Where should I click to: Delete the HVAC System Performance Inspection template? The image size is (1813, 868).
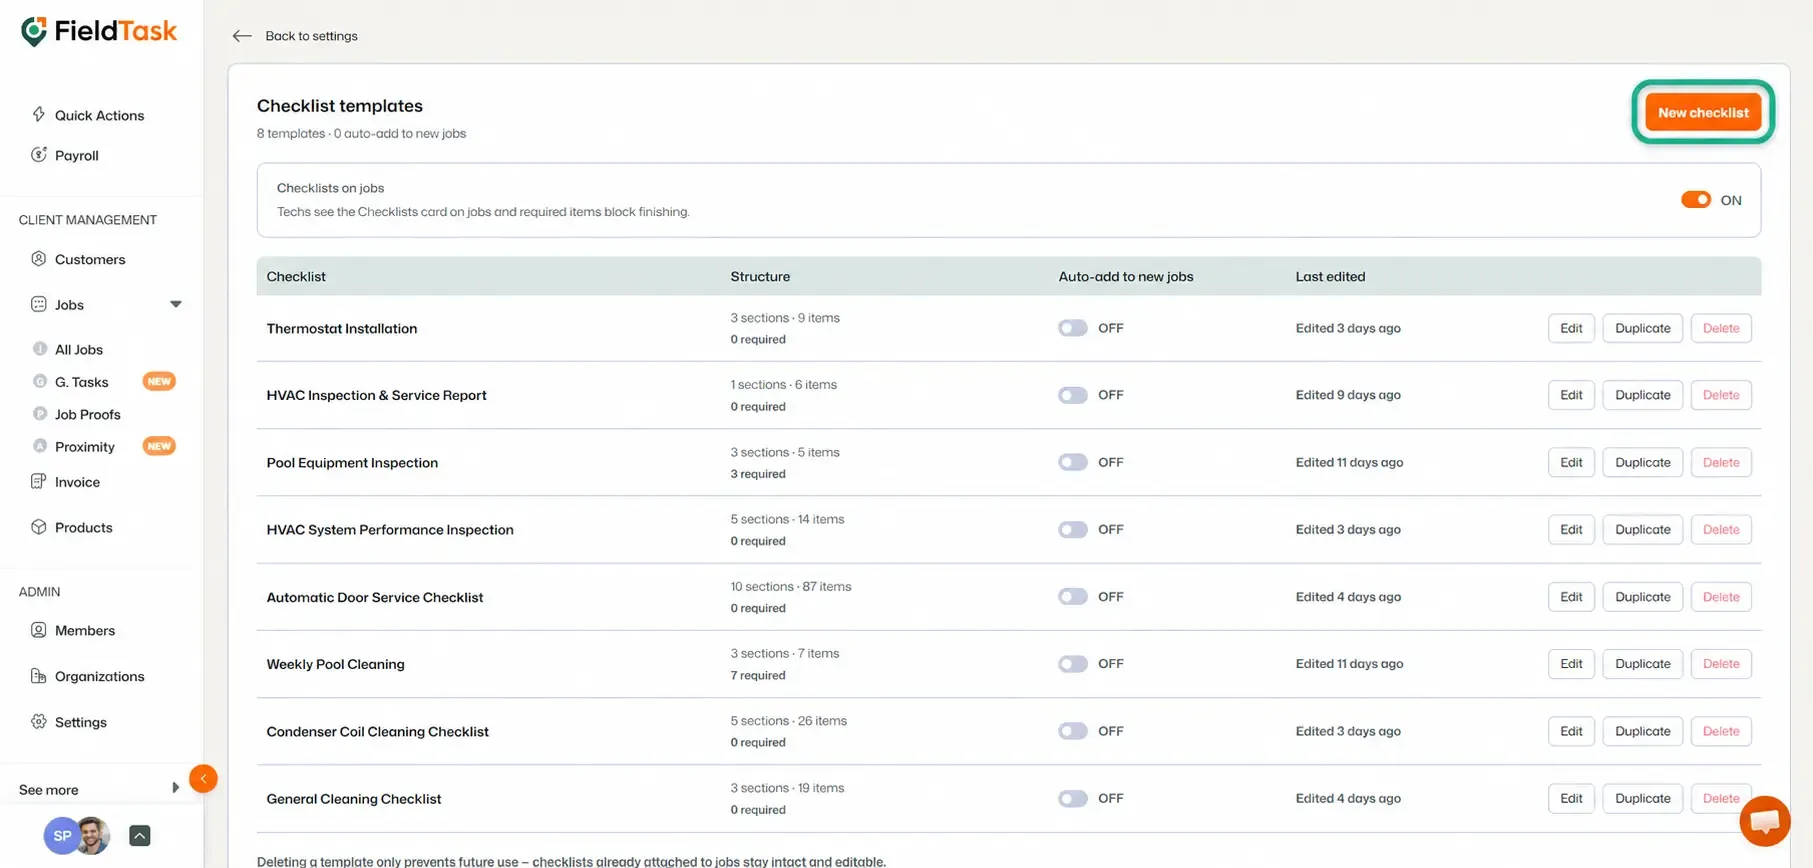point(1720,529)
